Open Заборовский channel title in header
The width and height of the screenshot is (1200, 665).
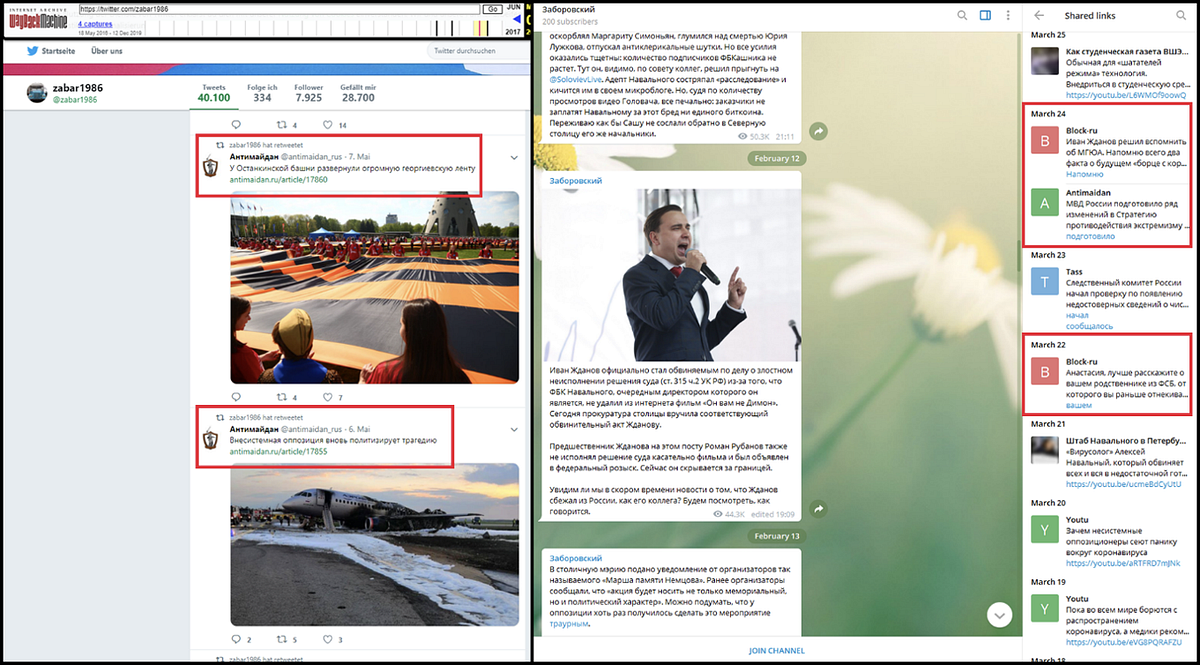pos(570,8)
